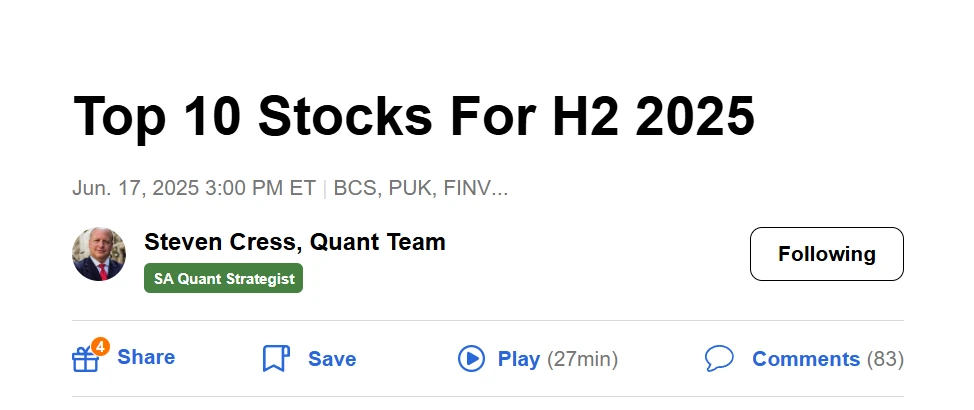974x410 pixels.
Task: Click the (27min) audio duration
Action: pyautogui.click(x=582, y=359)
